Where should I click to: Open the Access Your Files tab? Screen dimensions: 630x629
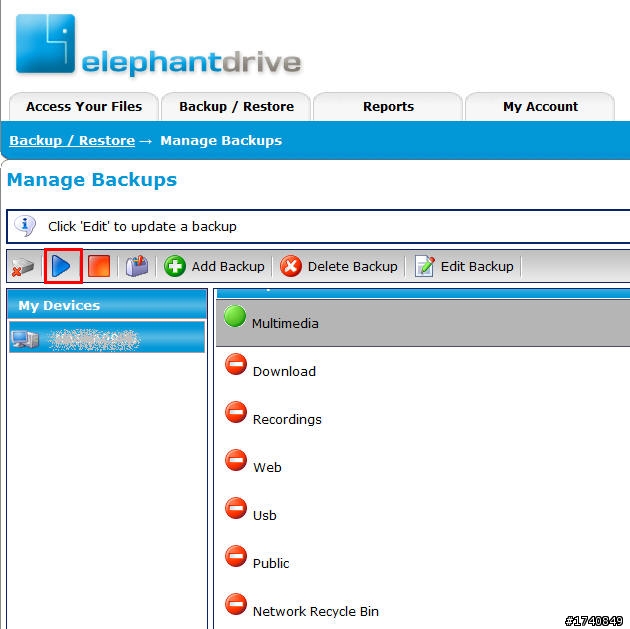click(84, 106)
